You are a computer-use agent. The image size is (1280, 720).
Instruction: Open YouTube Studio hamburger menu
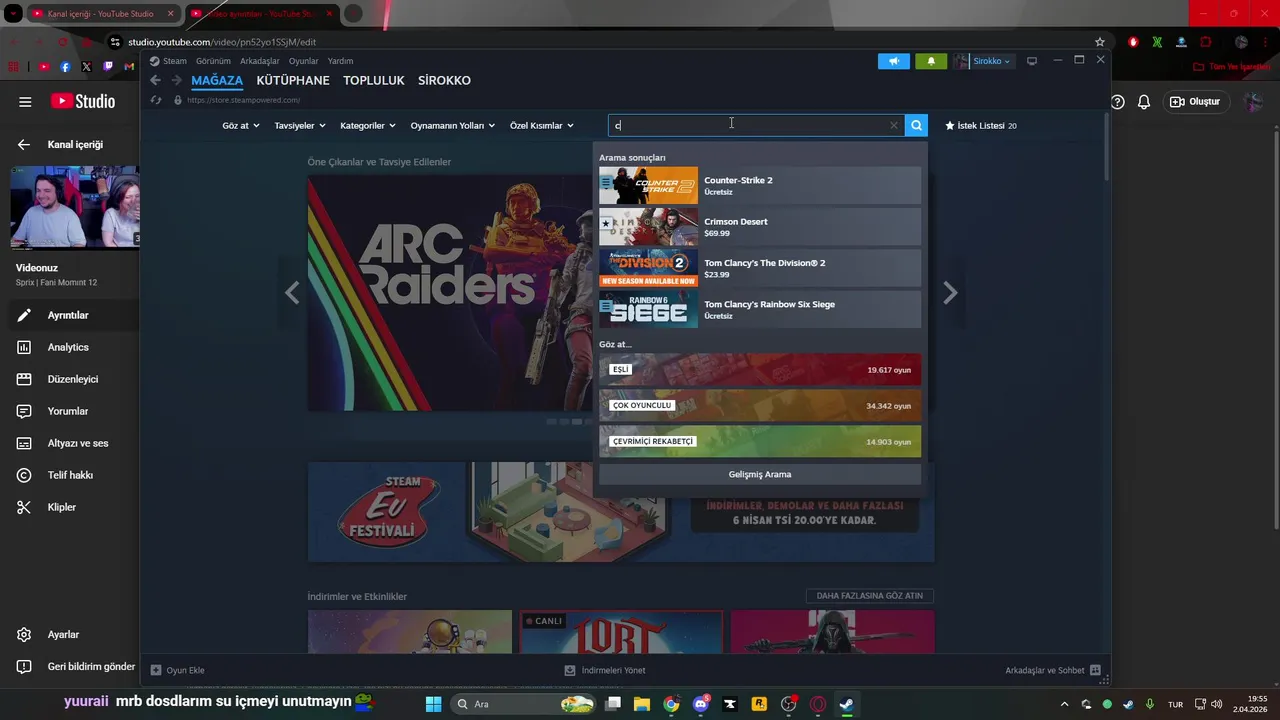[25, 102]
